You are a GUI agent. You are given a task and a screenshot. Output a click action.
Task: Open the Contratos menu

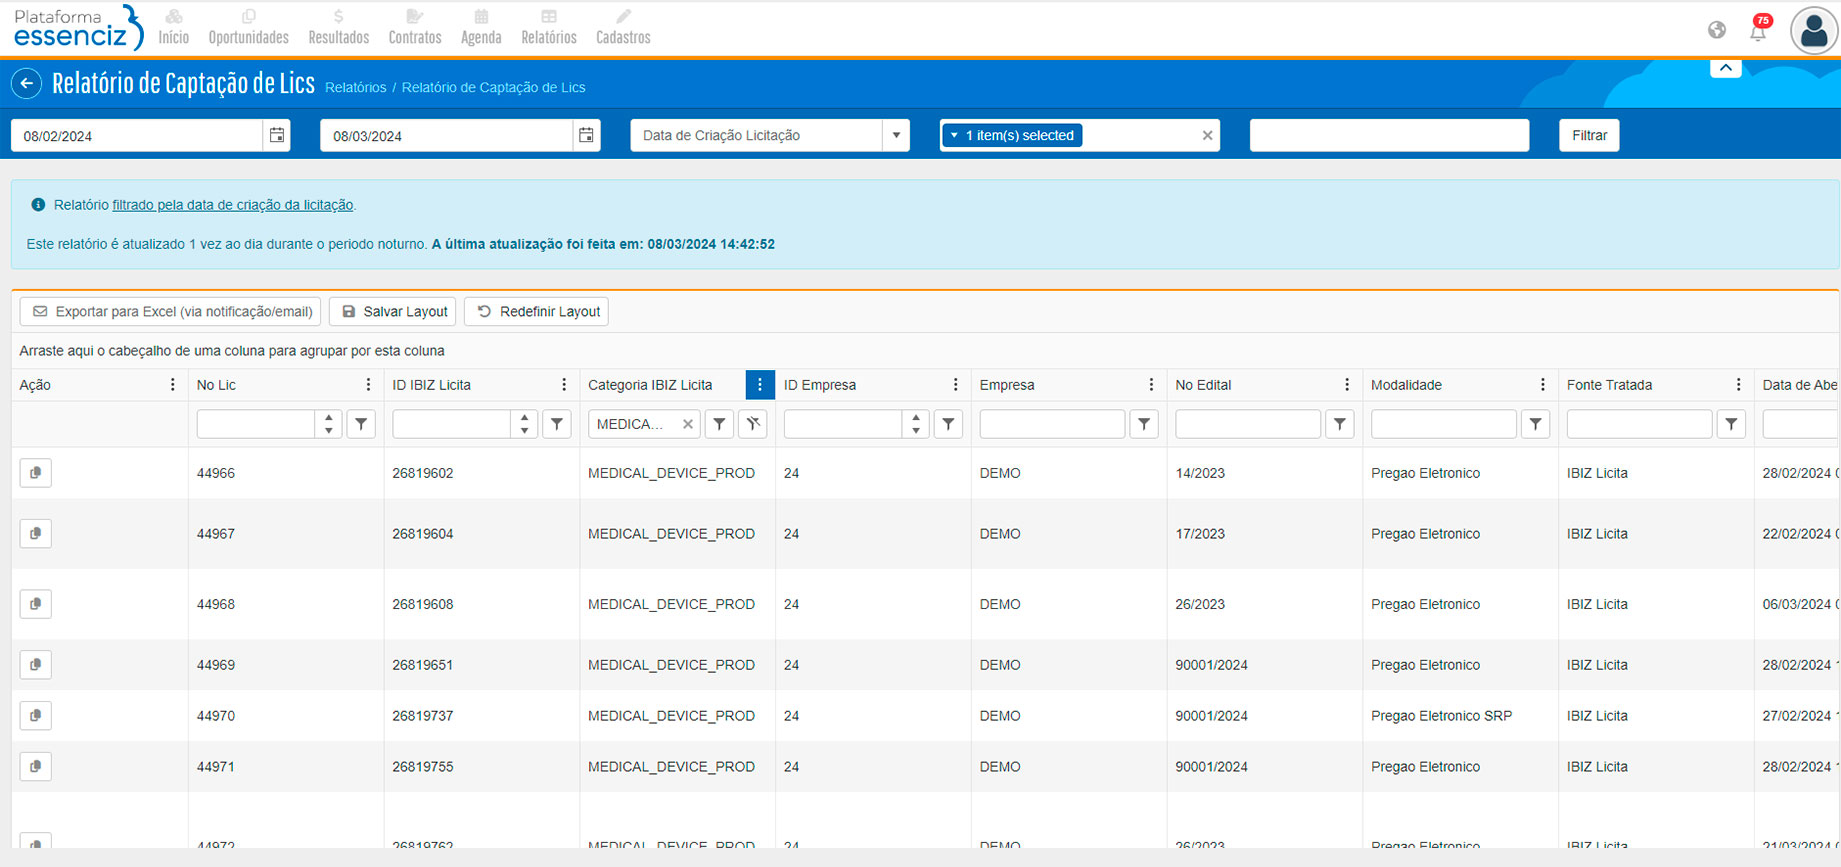pos(415,28)
